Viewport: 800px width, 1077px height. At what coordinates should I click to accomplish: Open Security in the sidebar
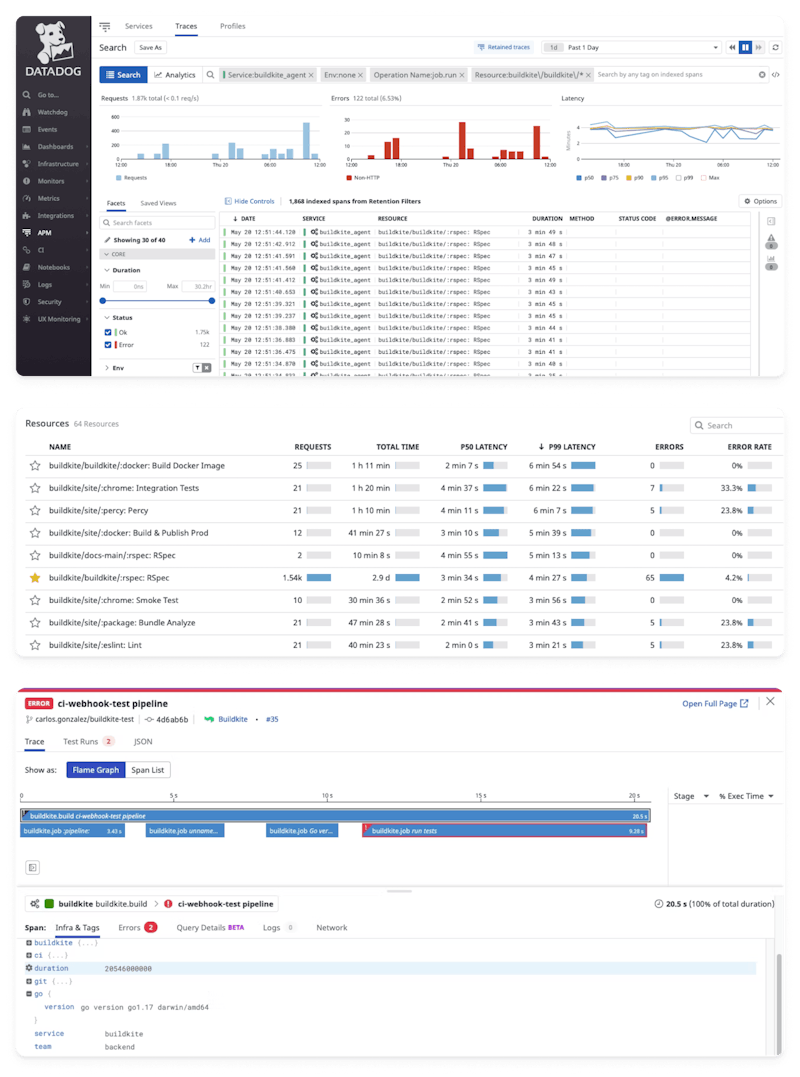point(49,302)
